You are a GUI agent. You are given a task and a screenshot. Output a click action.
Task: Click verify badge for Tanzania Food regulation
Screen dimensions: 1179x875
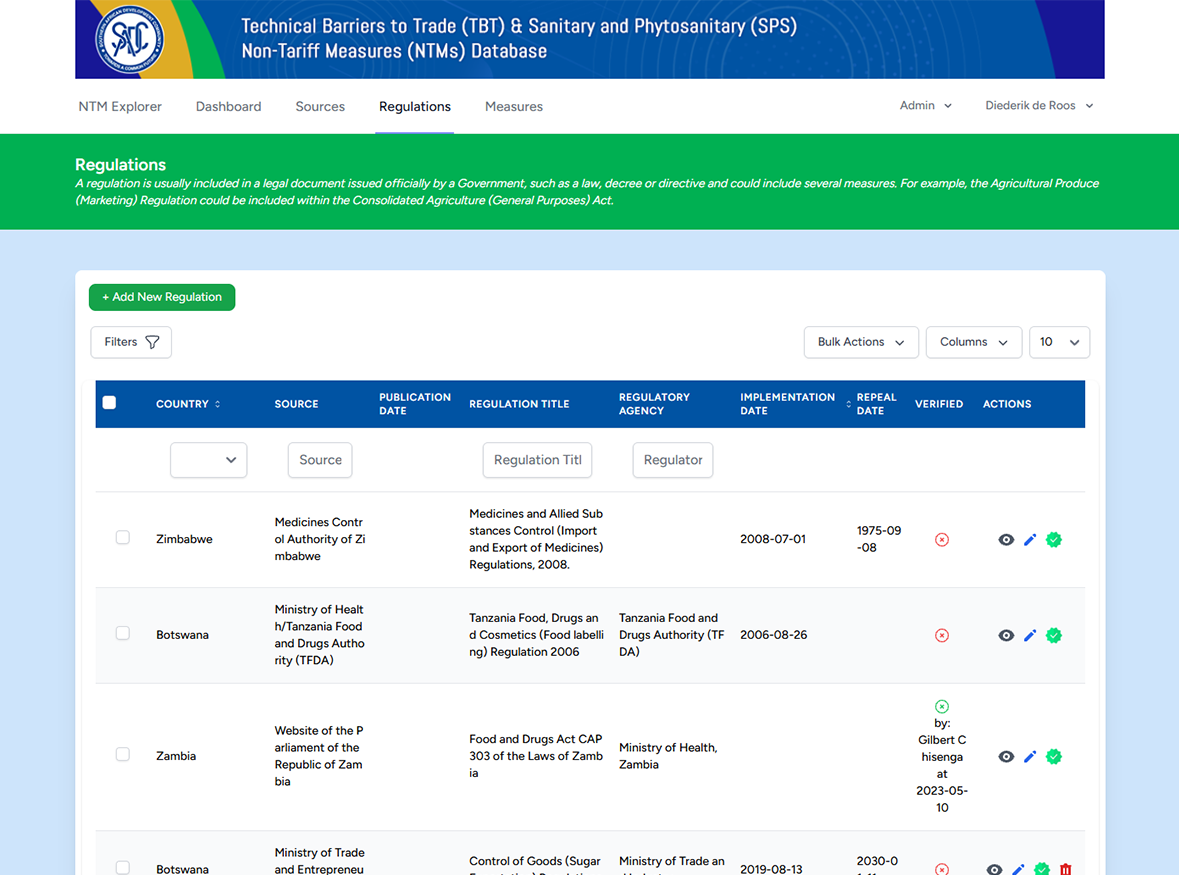pos(1054,636)
